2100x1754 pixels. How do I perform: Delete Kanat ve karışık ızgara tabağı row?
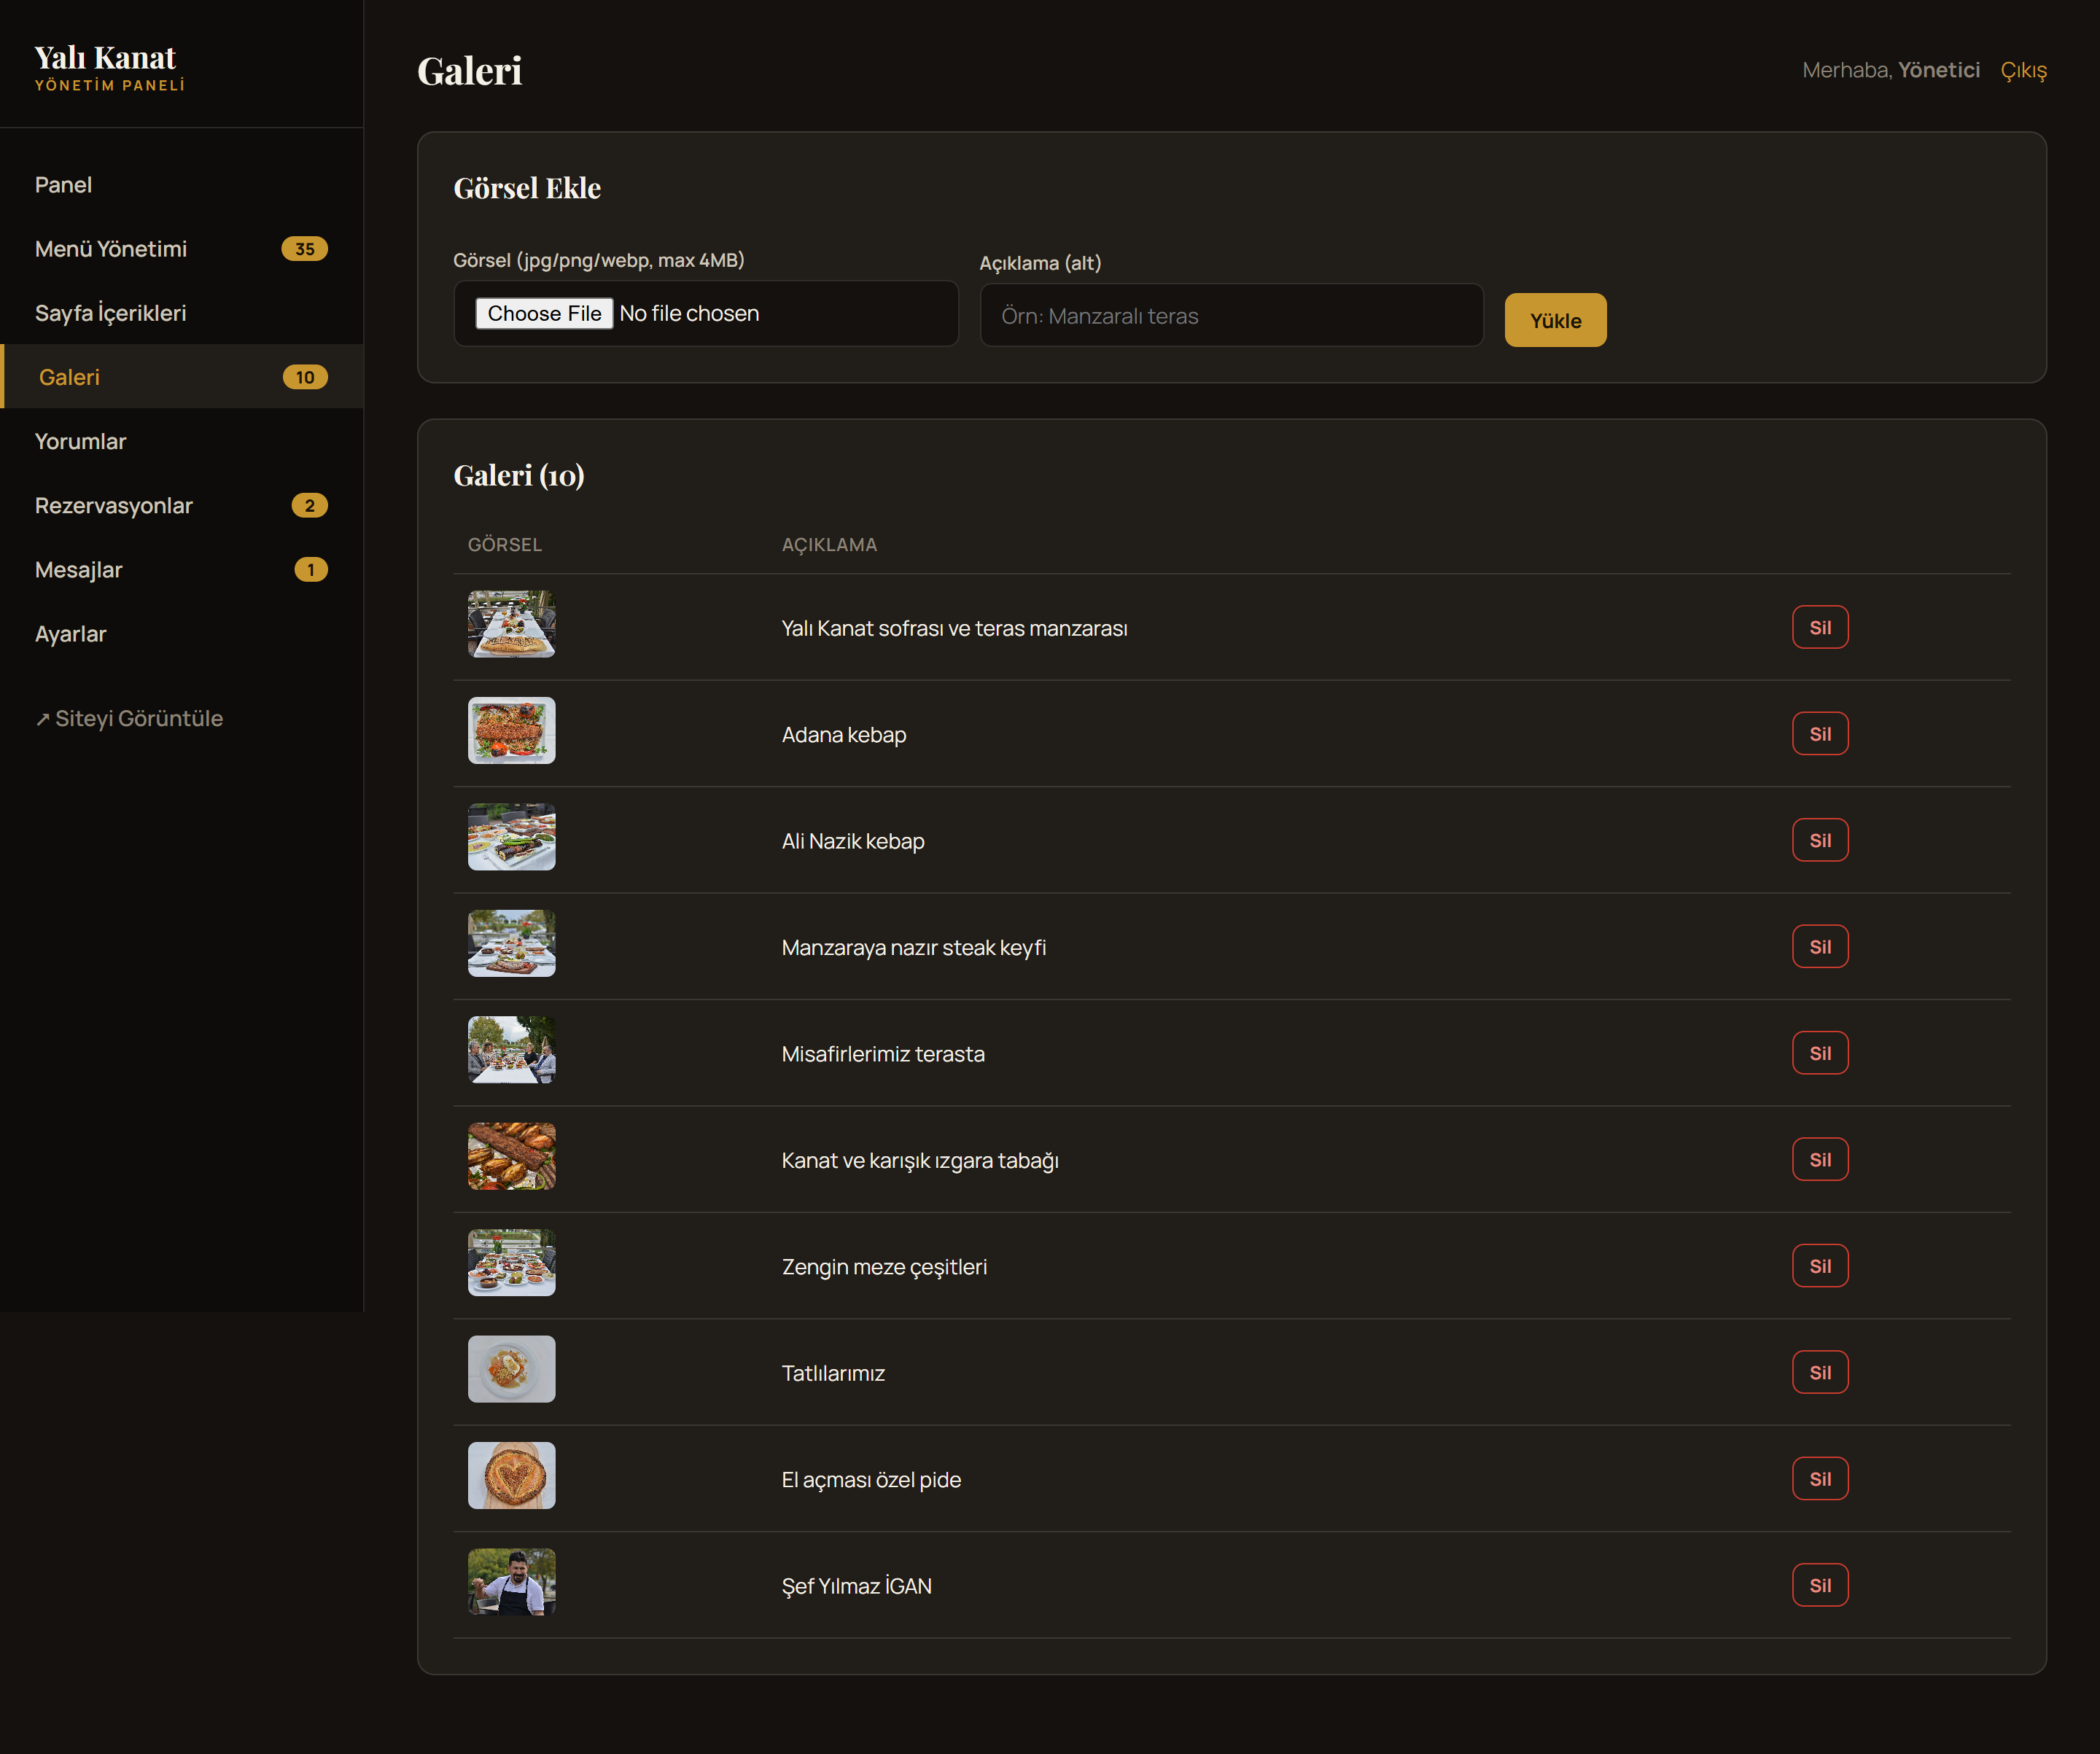tap(1820, 1160)
